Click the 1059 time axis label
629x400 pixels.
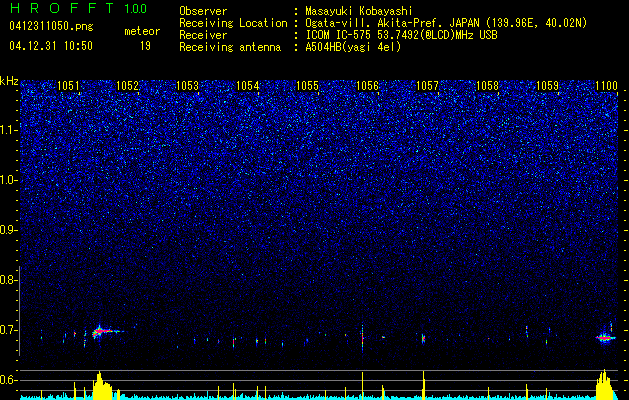pyautogui.click(x=547, y=86)
